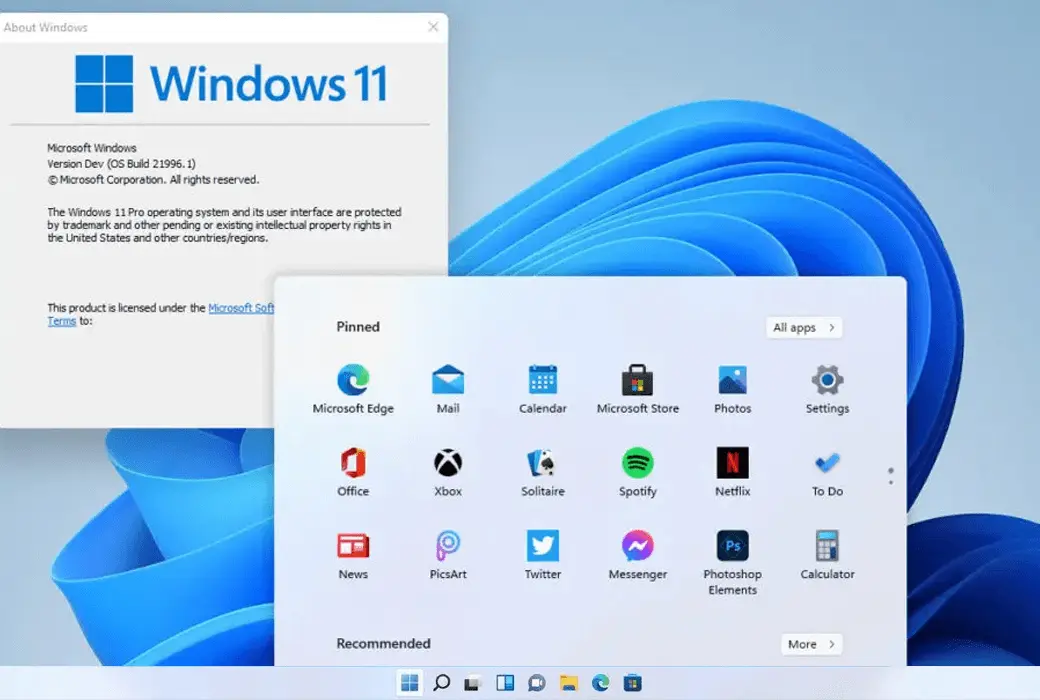Launch the Photos app
This screenshot has width=1040, height=700.
[x=732, y=388]
